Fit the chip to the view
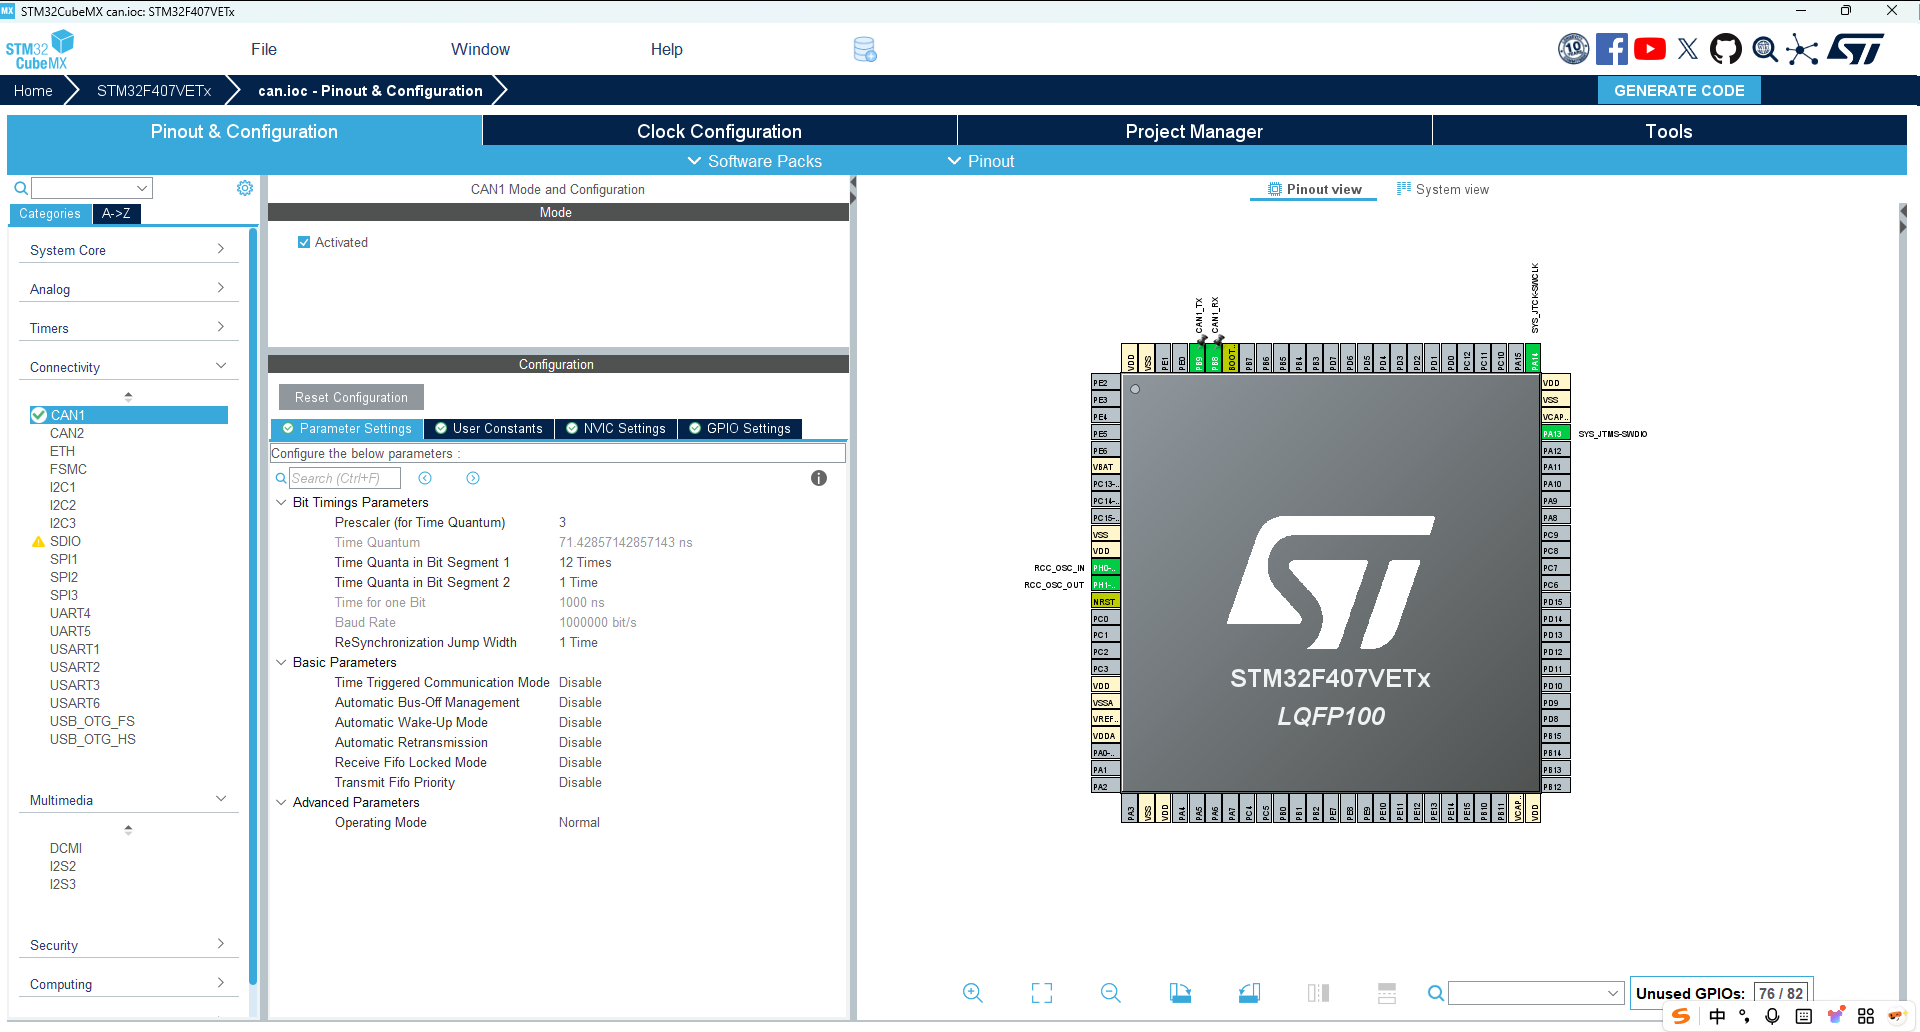Image resolution: width=1920 pixels, height=1032 pixels. [1042, 993]
